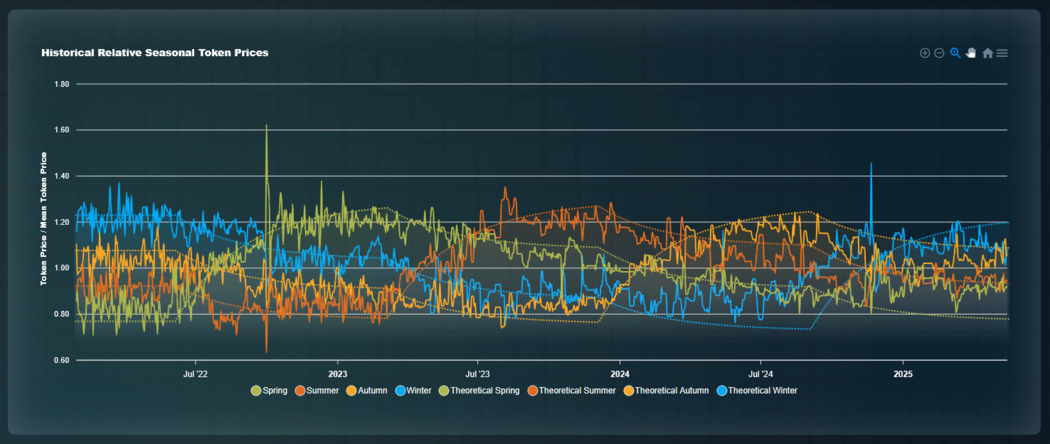Toggle the Autumn legend entry
The width and height of the screenshot is (1050, 444).
pos(372,390)
